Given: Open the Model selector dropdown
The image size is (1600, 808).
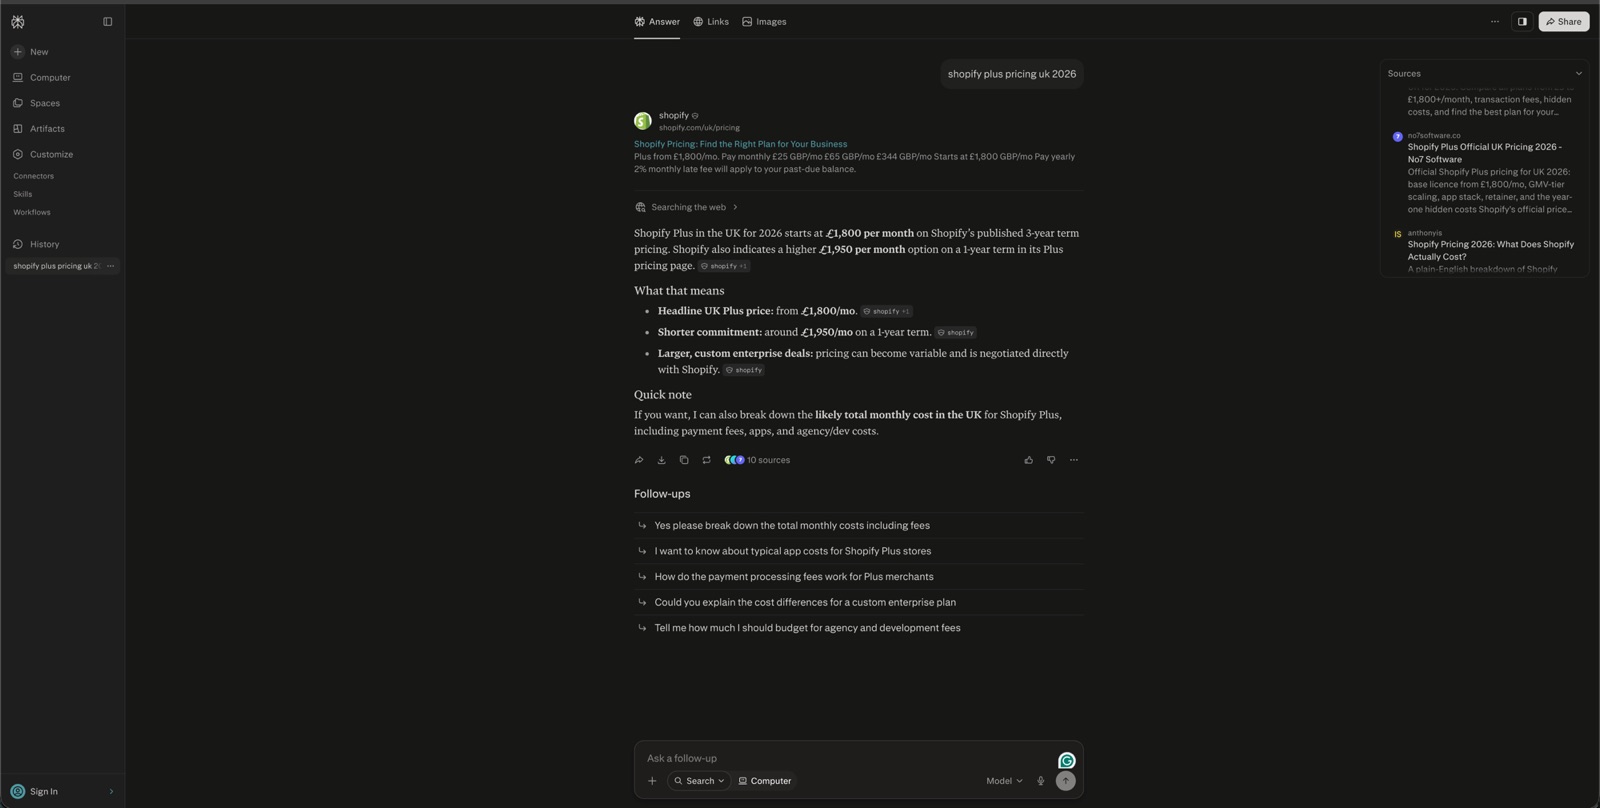Looking at the screenshot, I should click(x=1004, y=781).
